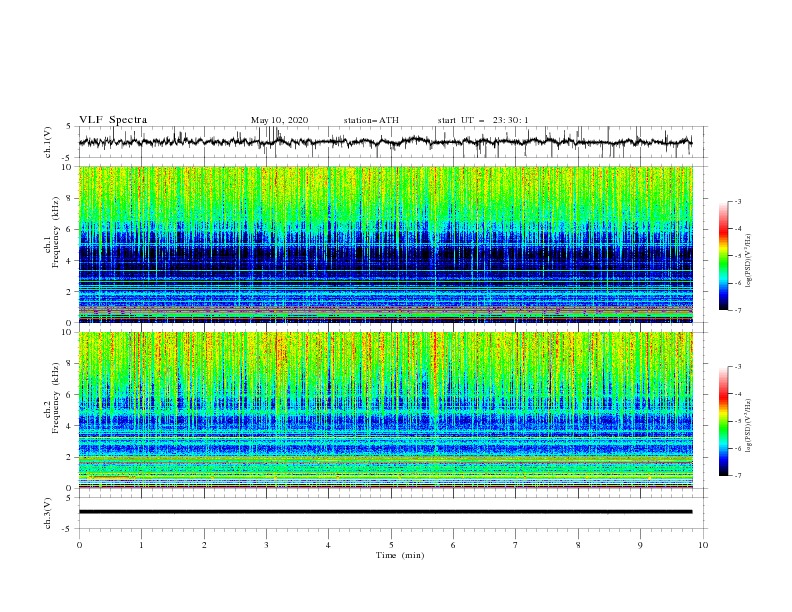The width and height of the screenshot is (792, 612).
Task: Click the "4" kHz tick on ch.2 spectrogram
Action: tap(69, 426)
